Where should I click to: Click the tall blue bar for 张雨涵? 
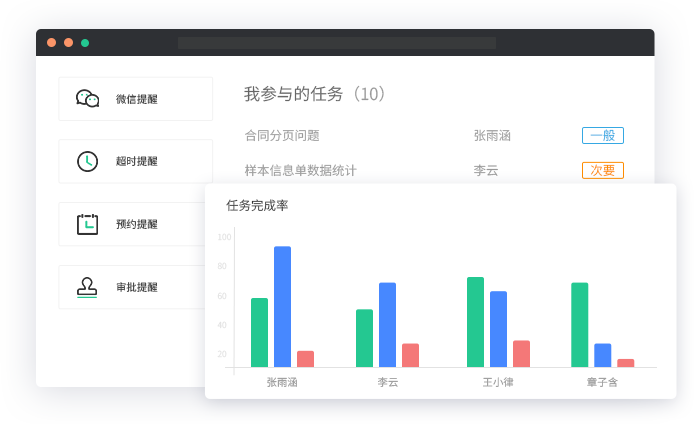[x=282, y=307]
